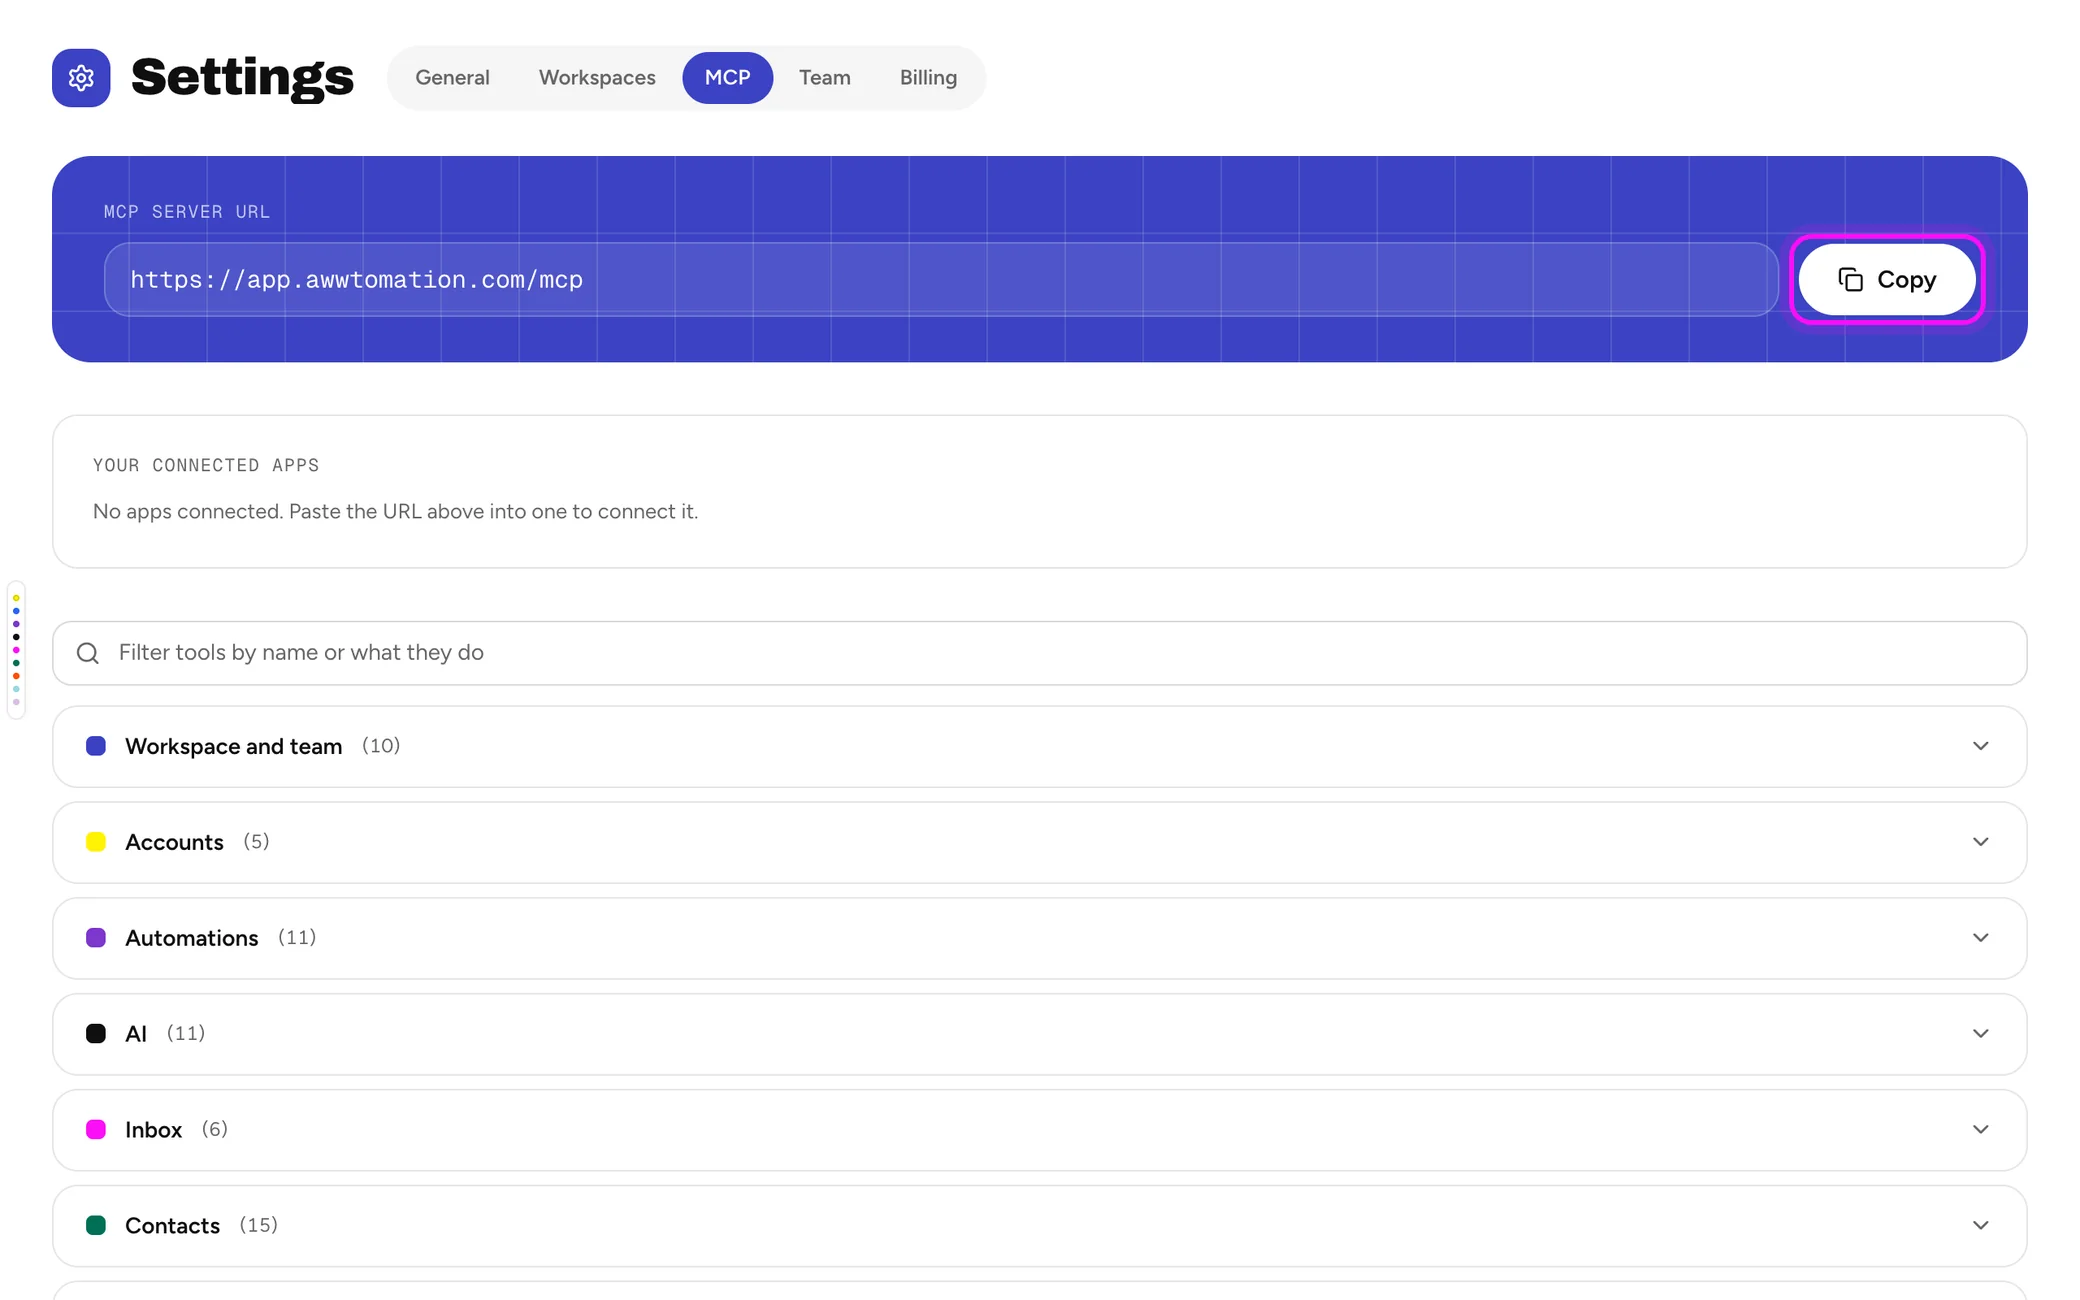
Task: Click the yellow Accounts color swatch
Action: click(96, 842)
